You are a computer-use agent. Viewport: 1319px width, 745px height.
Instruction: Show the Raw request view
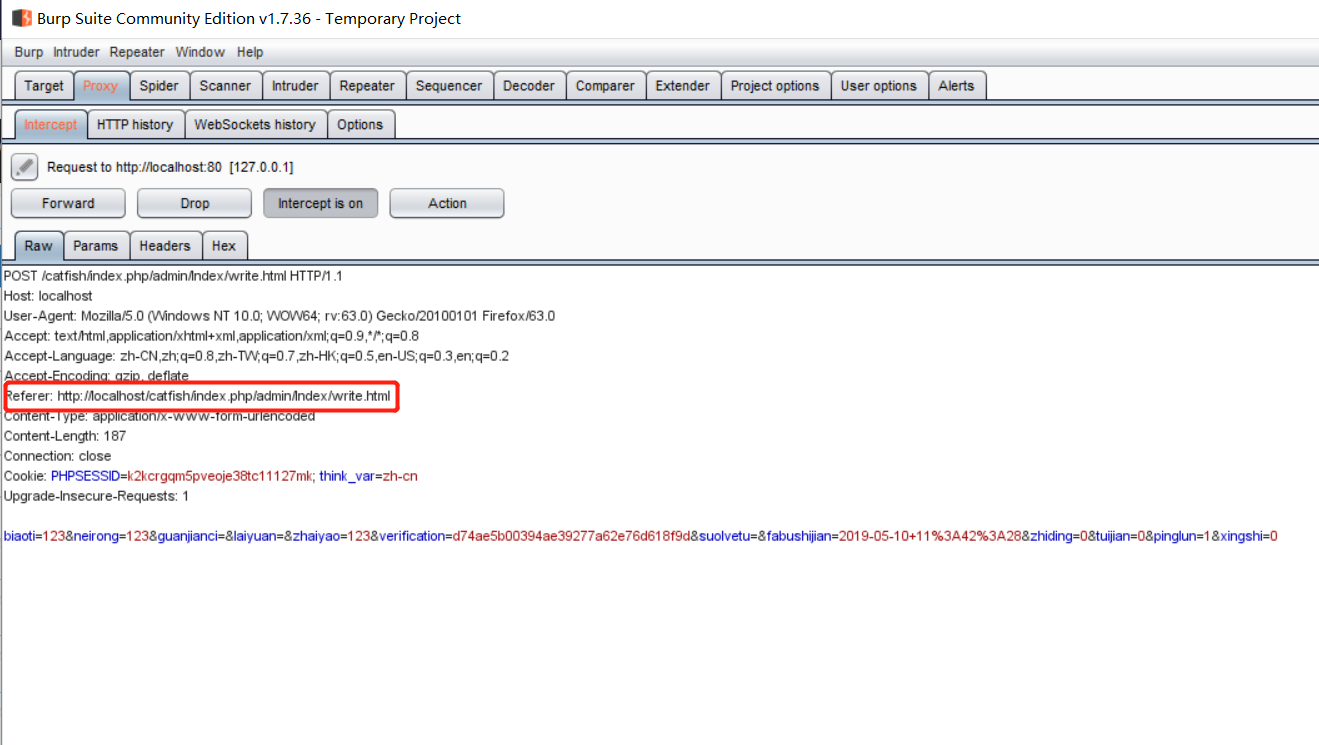[39, 246]
